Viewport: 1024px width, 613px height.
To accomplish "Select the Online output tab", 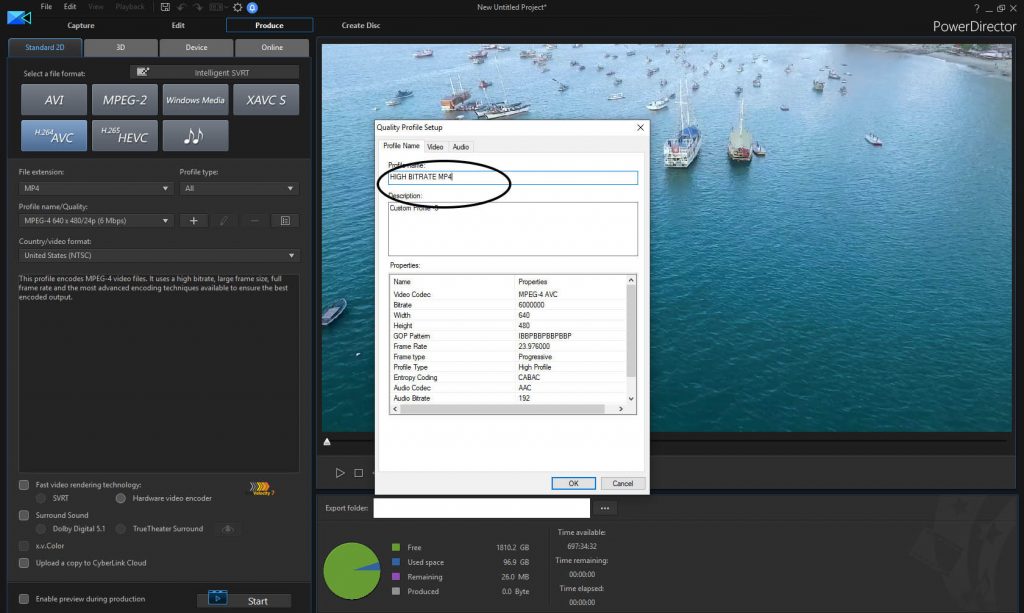I will tap(272, 48).
